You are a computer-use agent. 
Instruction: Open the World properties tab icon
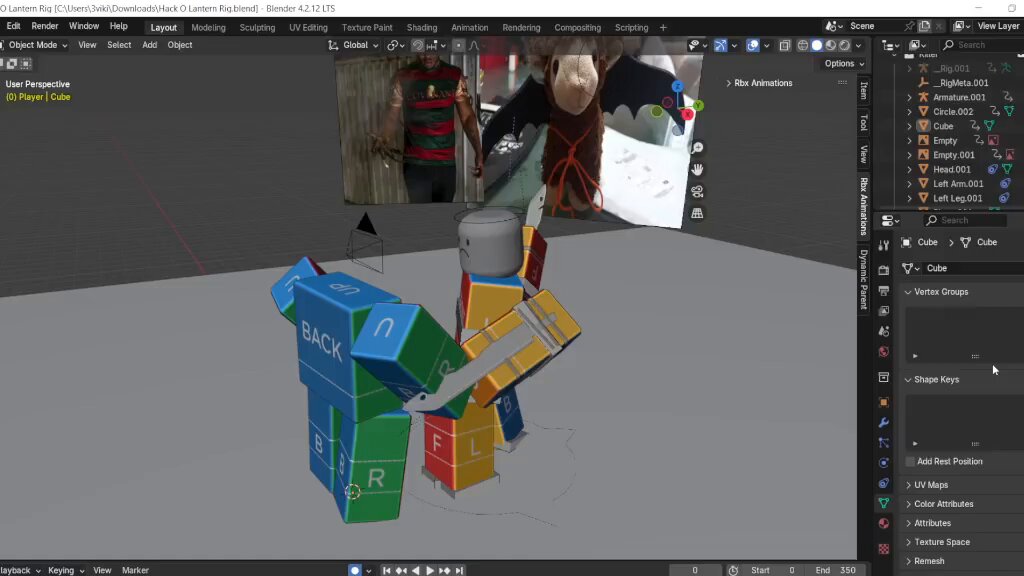point(884,352)
